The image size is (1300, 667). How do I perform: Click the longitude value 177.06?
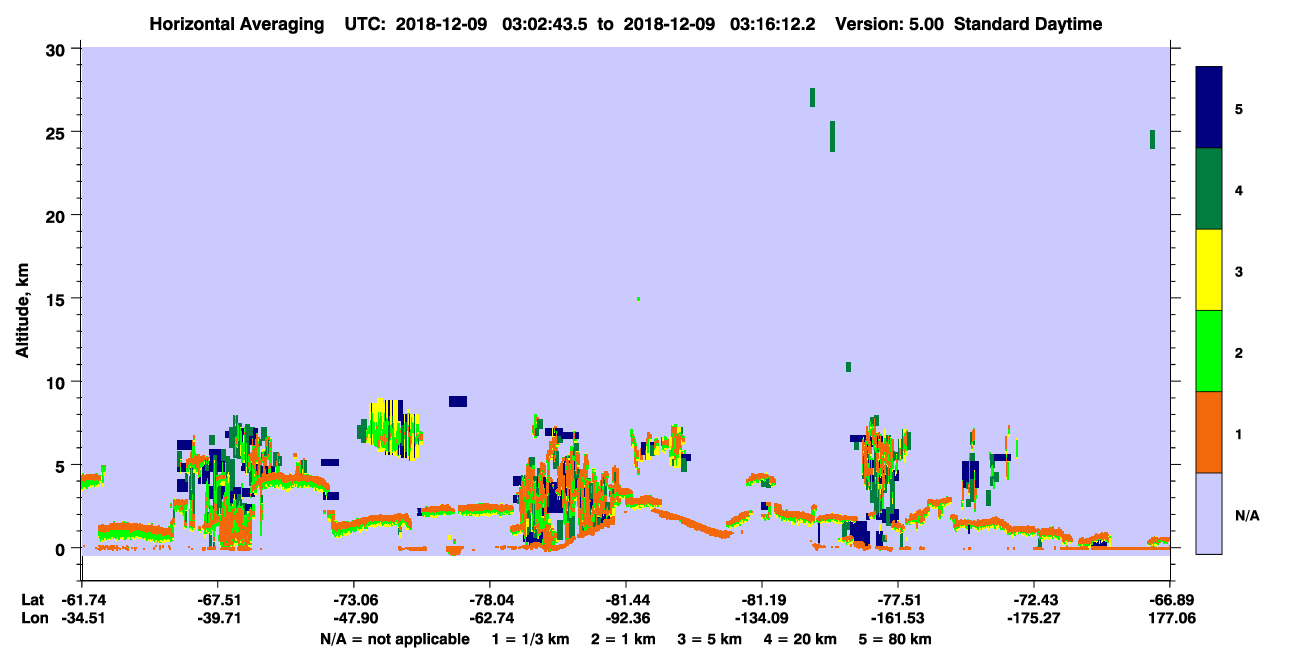[1172, 619]
